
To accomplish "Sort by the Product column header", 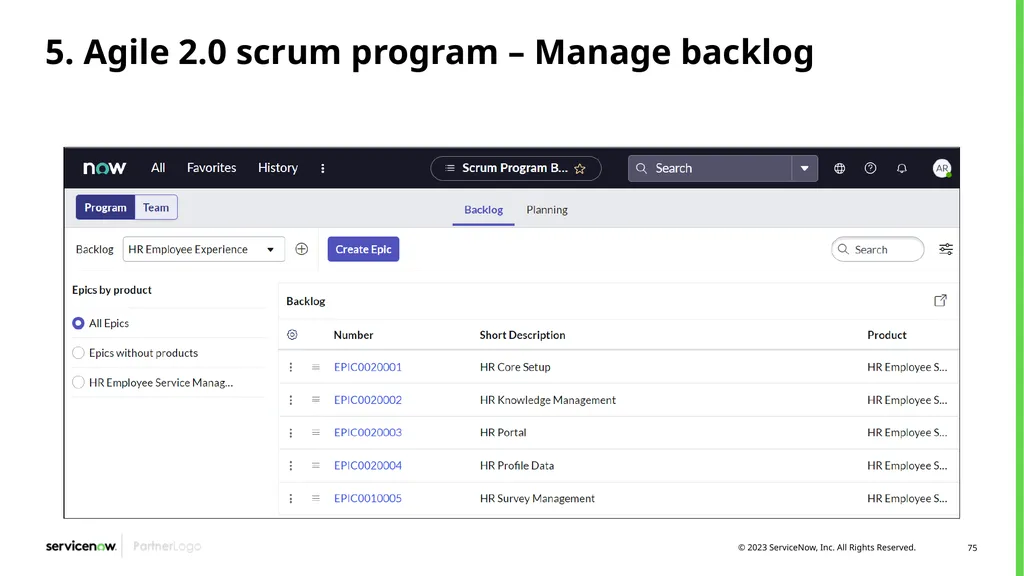I will tap(887, 335).
